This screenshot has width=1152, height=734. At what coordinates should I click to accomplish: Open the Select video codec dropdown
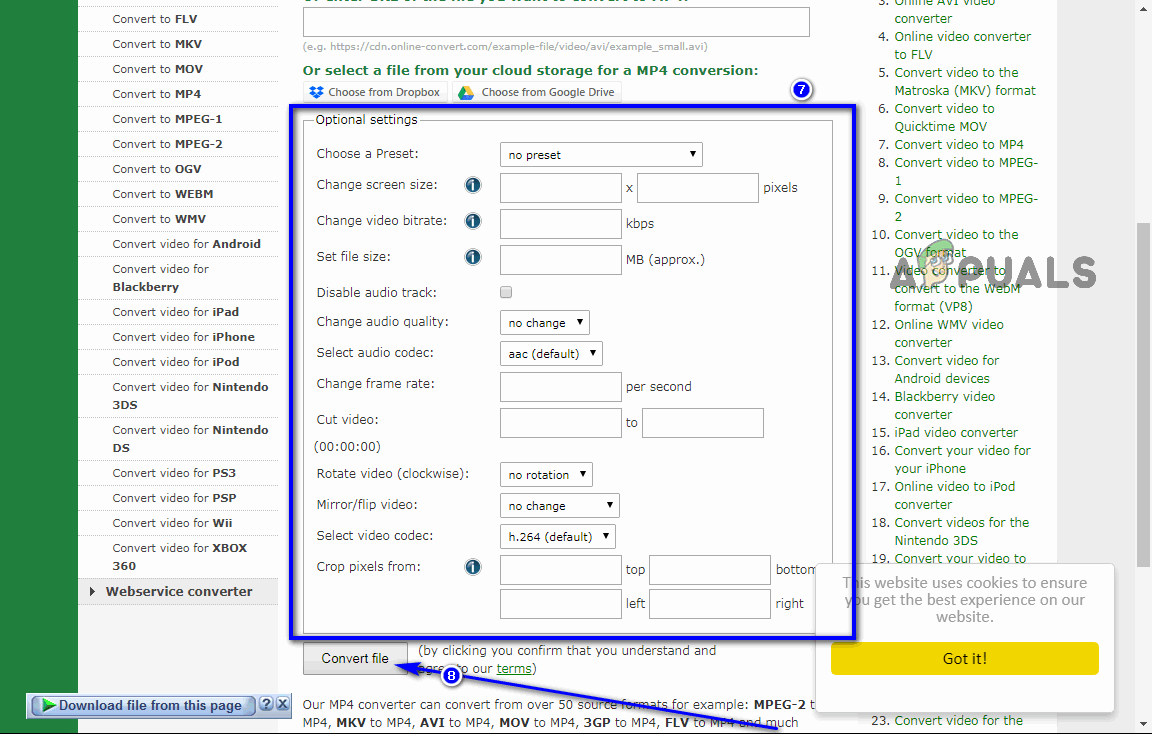click(558, 536)
